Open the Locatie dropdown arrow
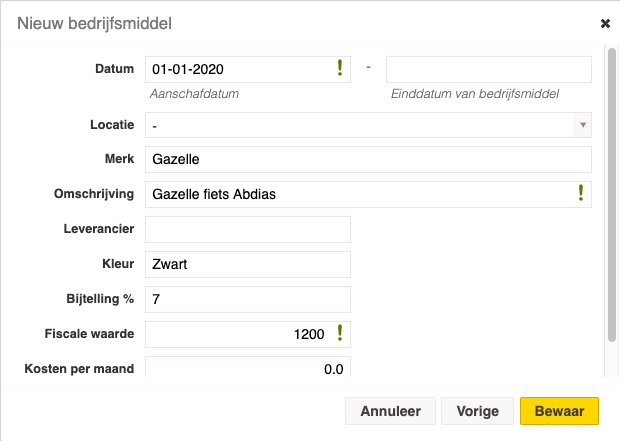 (x=582, y=125)
